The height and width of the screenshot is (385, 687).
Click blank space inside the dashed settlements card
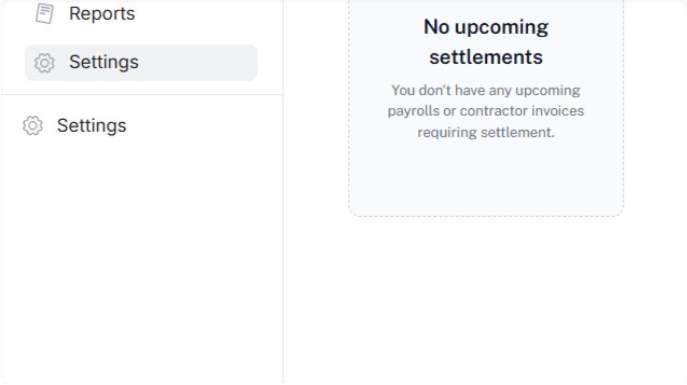(486, 180)
